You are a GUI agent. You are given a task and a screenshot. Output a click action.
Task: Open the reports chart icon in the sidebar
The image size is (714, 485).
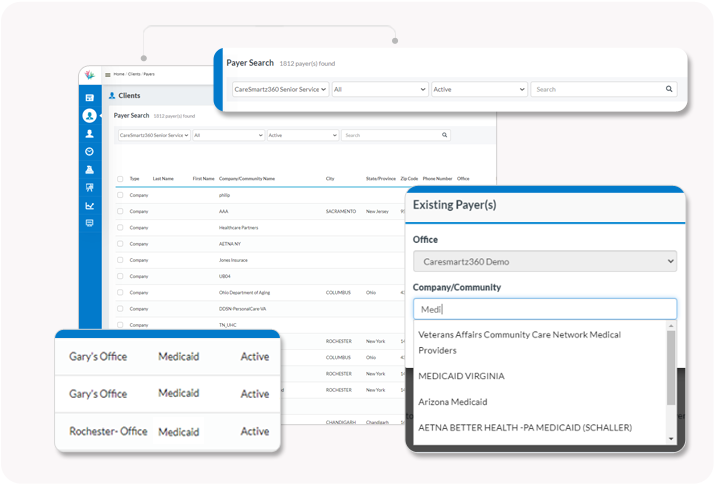tap(90, 206)
